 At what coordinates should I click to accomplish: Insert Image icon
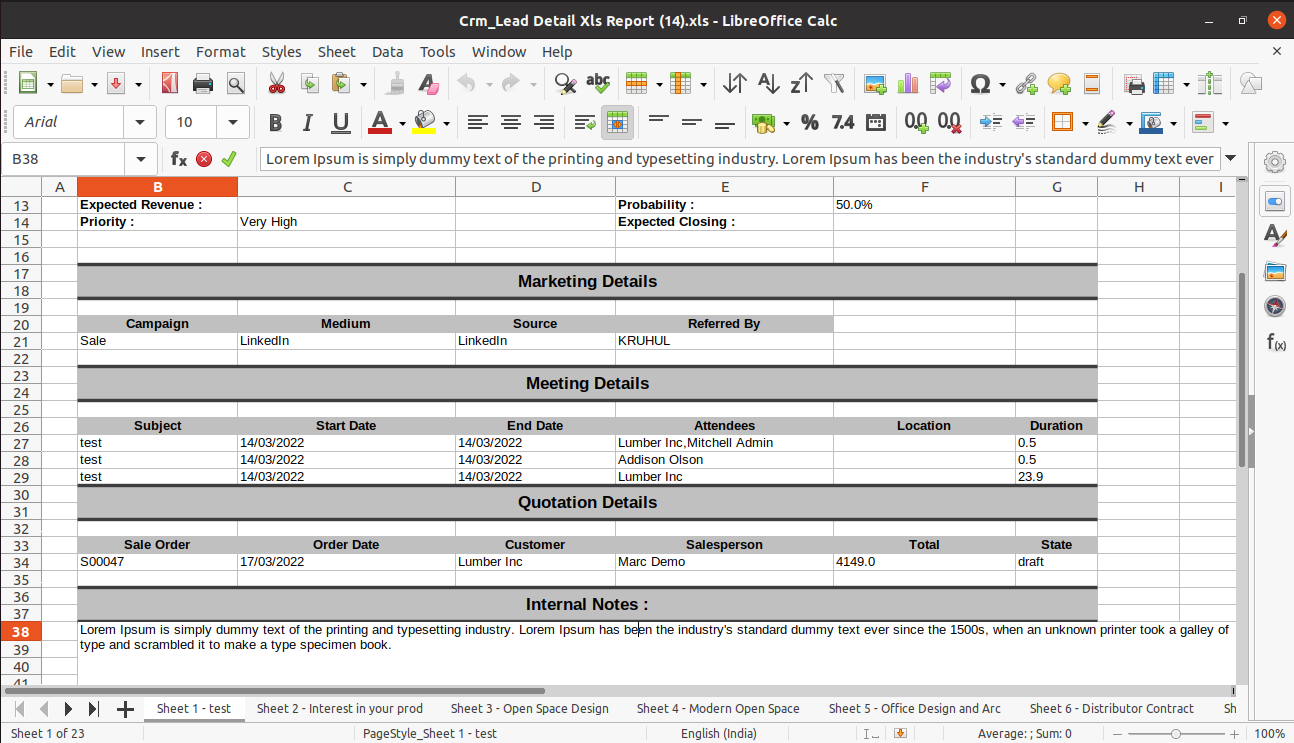tap(876, 84)
